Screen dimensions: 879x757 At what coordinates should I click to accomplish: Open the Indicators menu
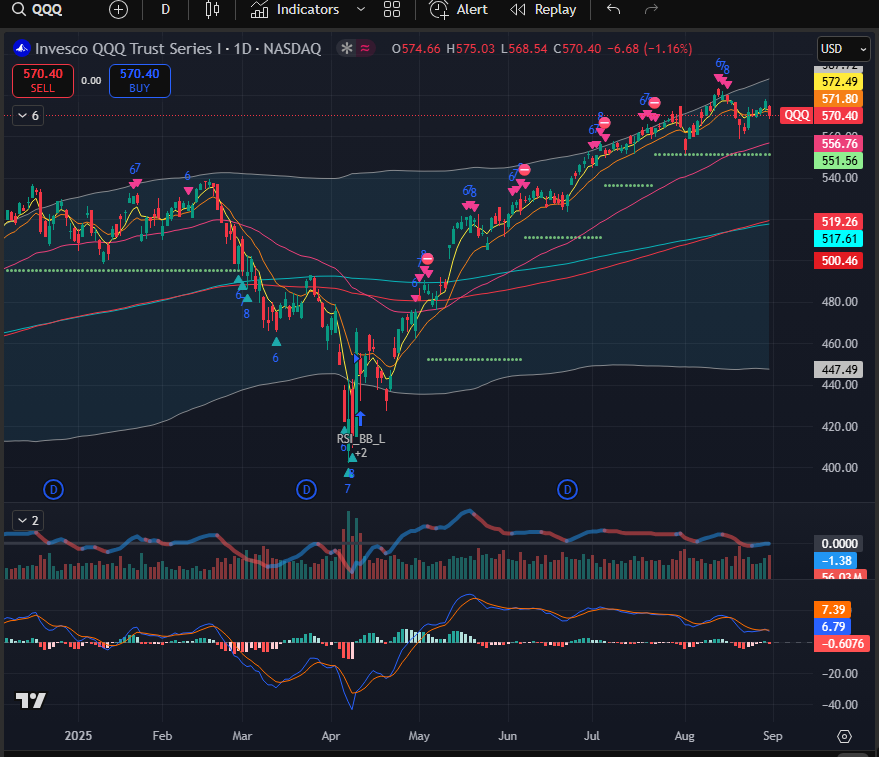tap(295, 10)
